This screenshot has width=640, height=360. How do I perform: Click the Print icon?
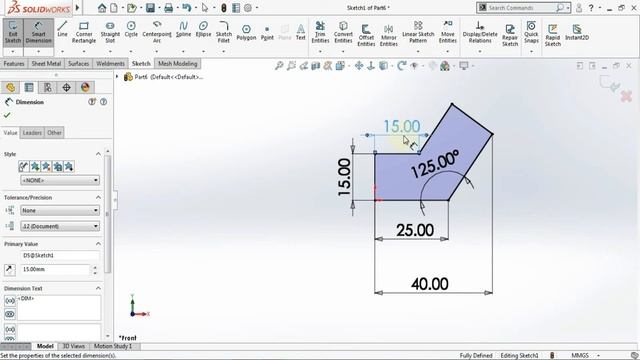(x=168, y=8)
